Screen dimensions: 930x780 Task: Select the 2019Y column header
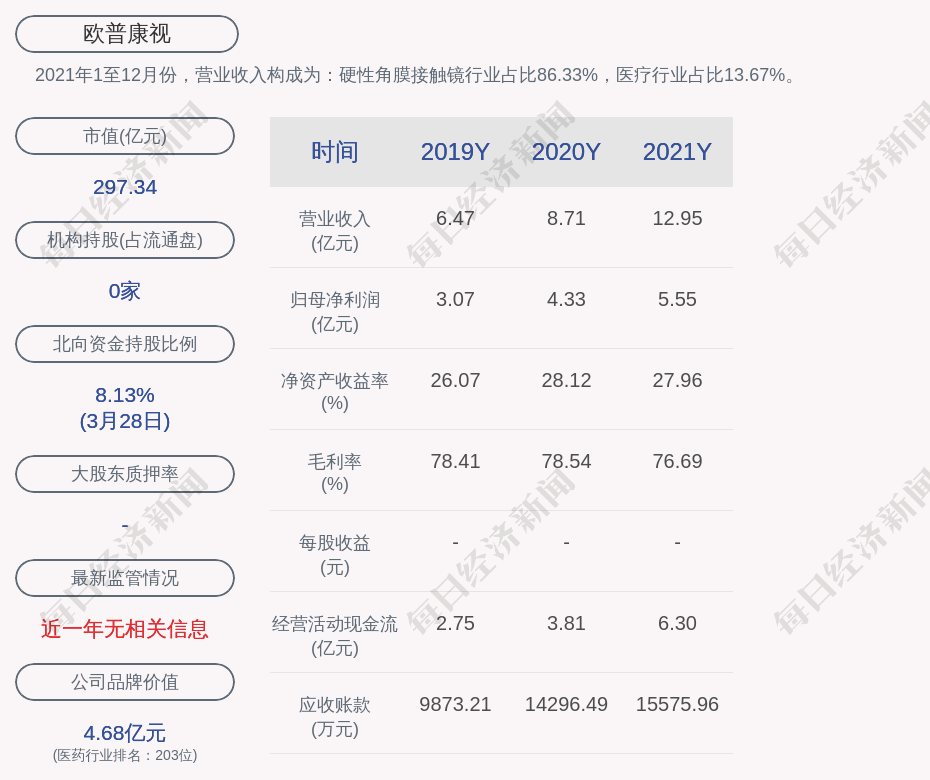click(455, 152)
